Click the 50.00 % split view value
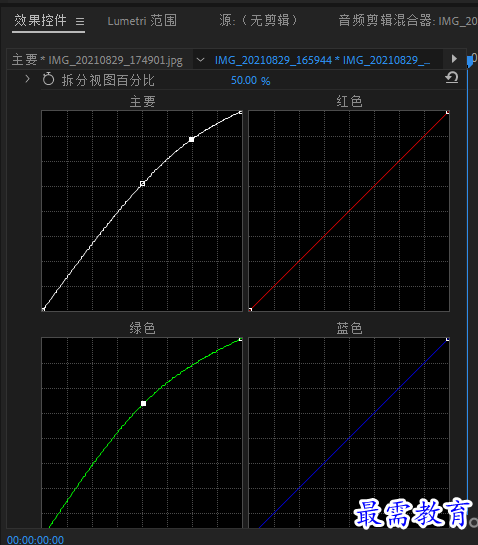478x545 pixels. pyautogui.click(x=251, y=81)
